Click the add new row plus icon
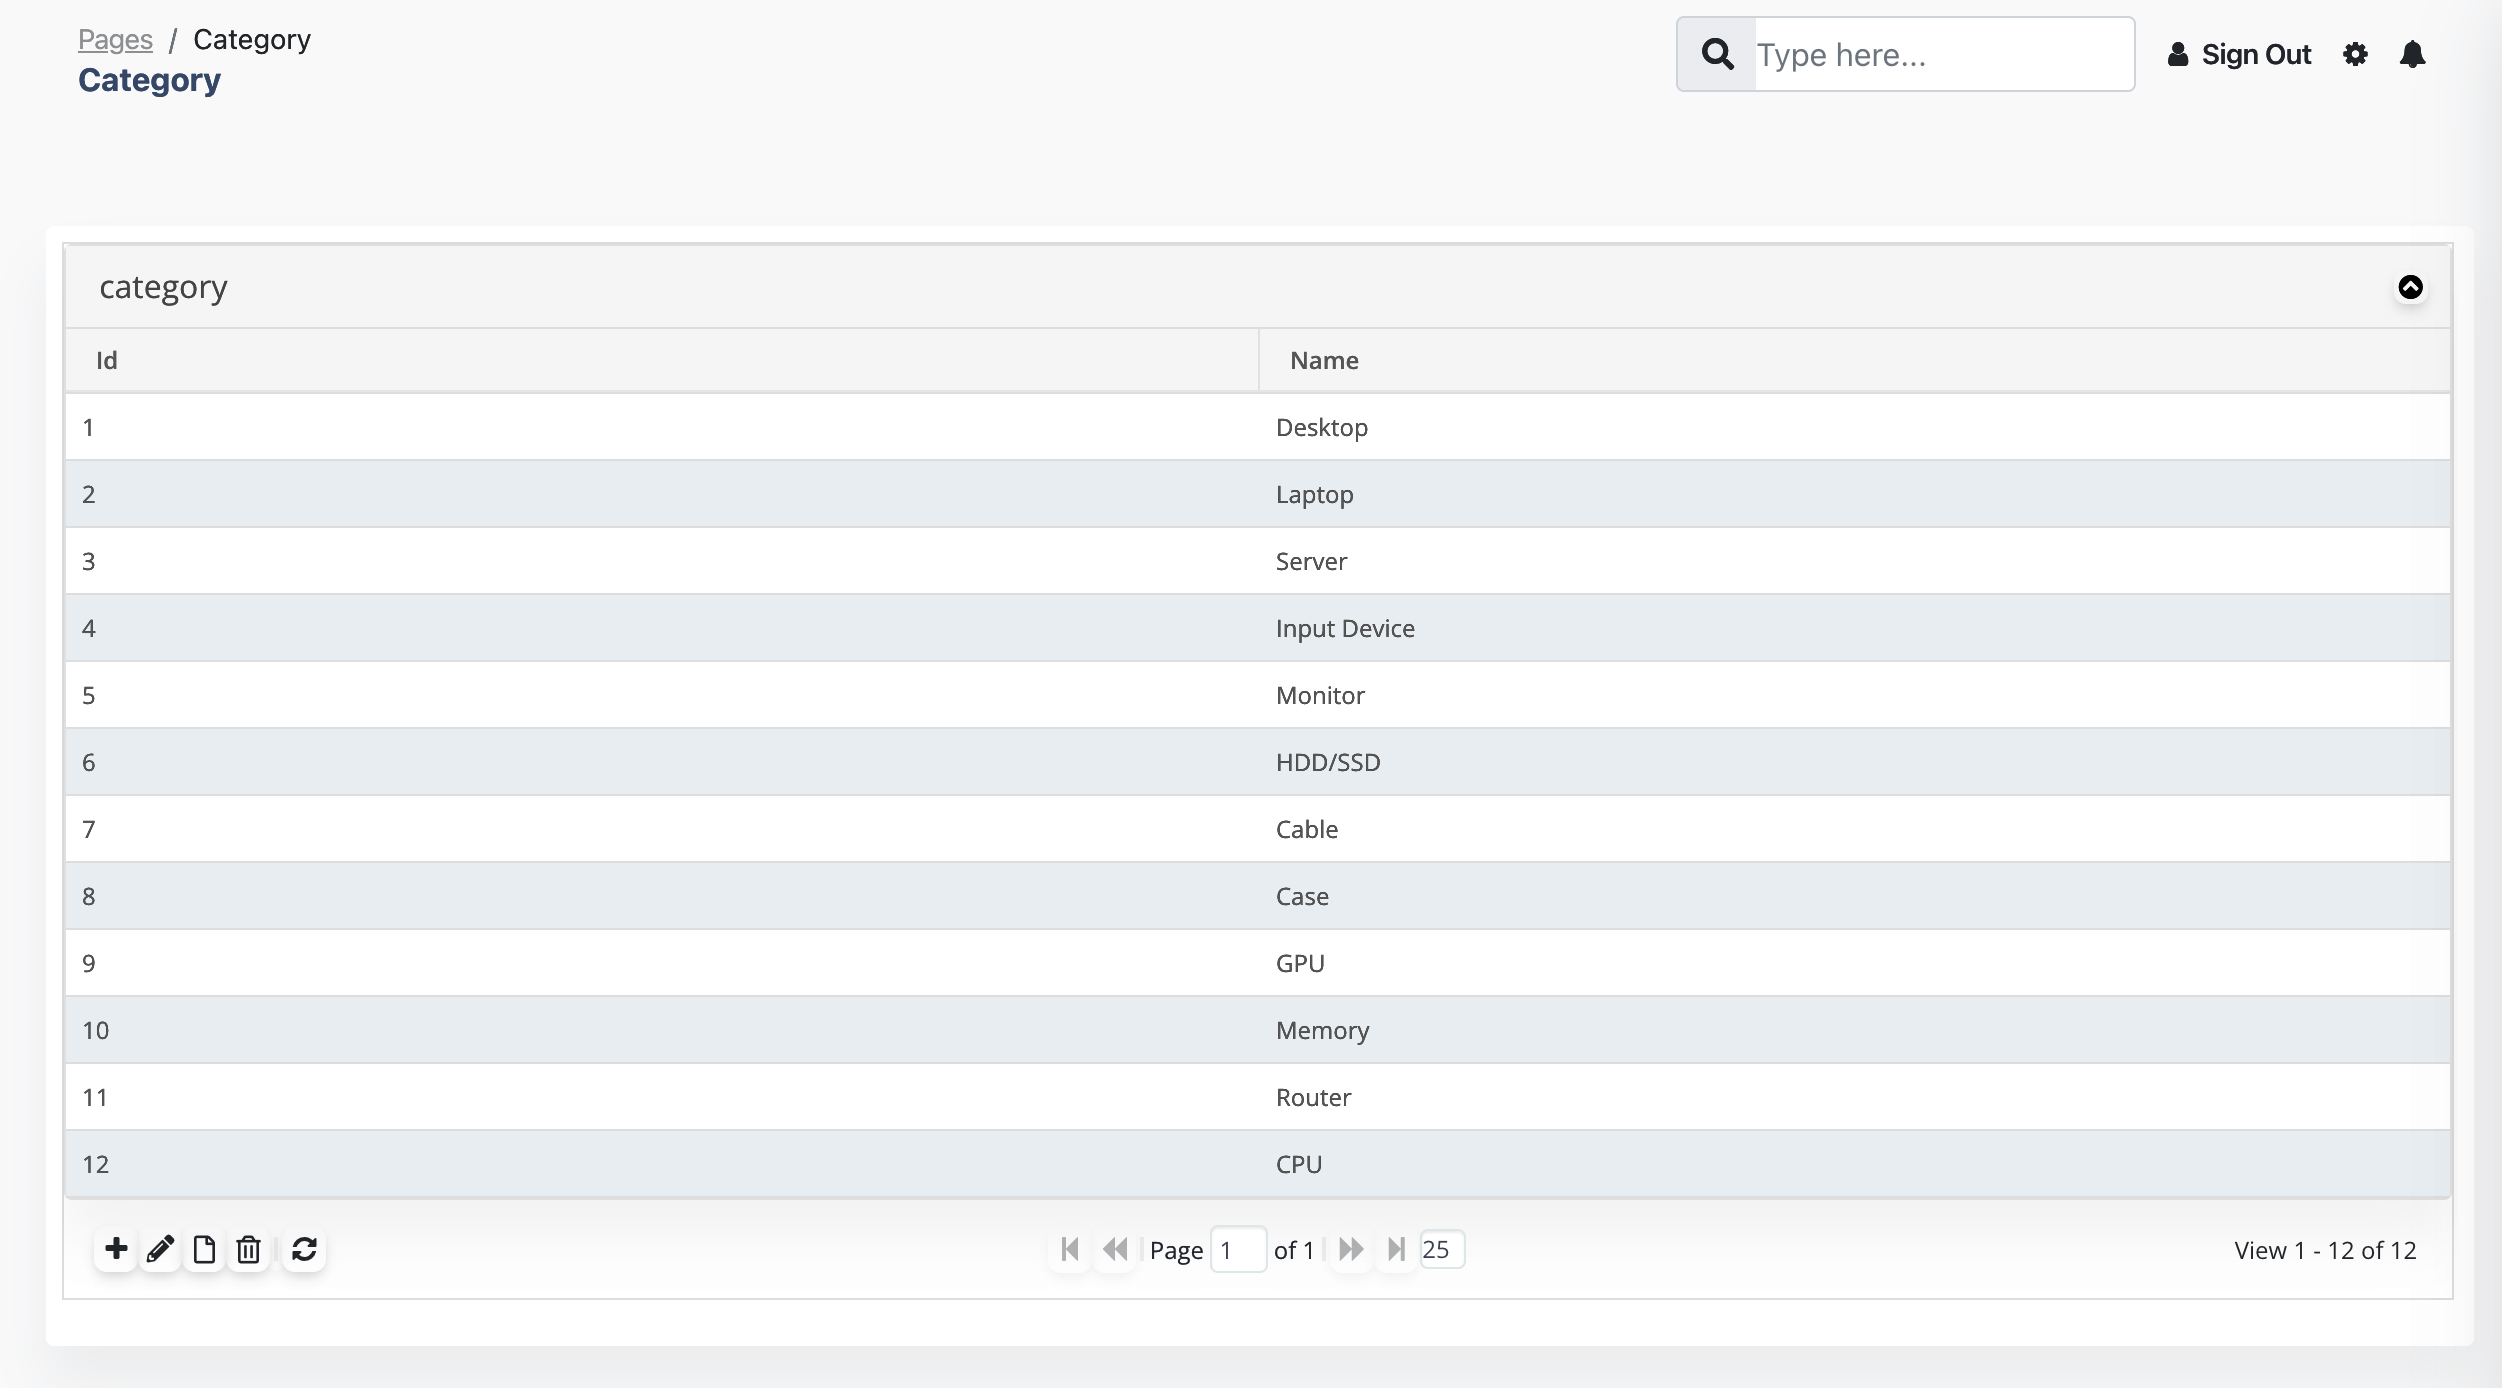Image resolution: width=2502 pixels, height=1388 pixels. [117, 1249]
